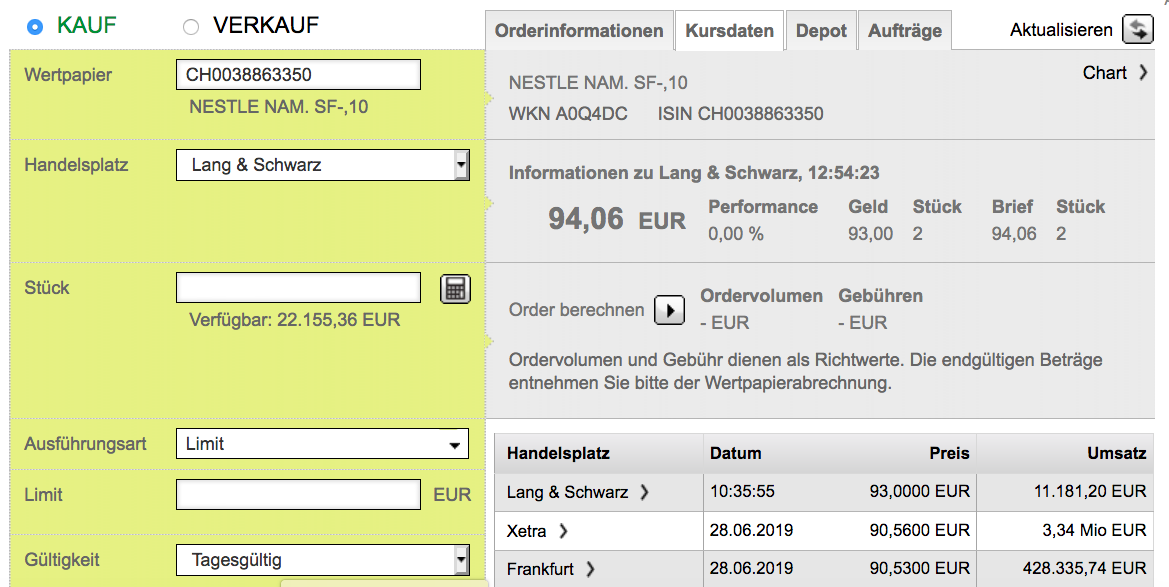The image size is (1169, 587).
Task: Click the calculator icon next to Stück
Action: coord(455,289)
